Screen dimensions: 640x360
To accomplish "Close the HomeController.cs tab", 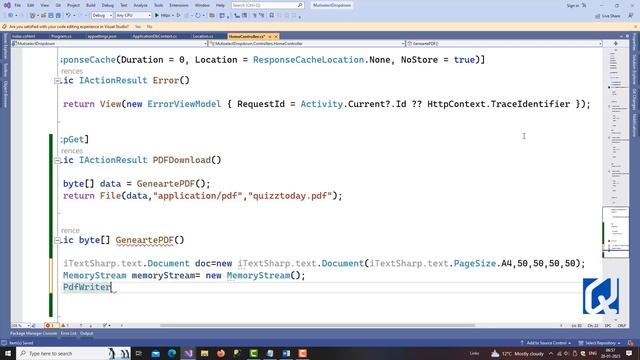I will click(276, 36).
